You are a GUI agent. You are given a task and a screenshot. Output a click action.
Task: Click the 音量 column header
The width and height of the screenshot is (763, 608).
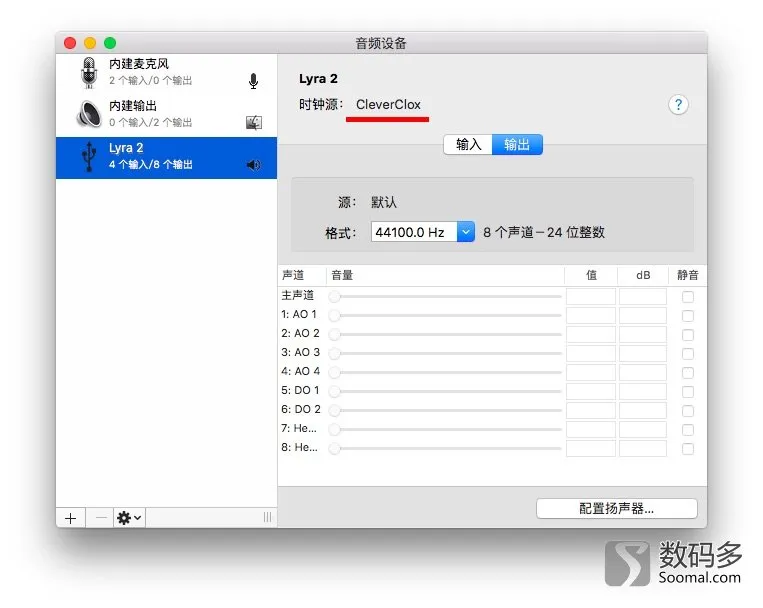(x=445, y=275)
